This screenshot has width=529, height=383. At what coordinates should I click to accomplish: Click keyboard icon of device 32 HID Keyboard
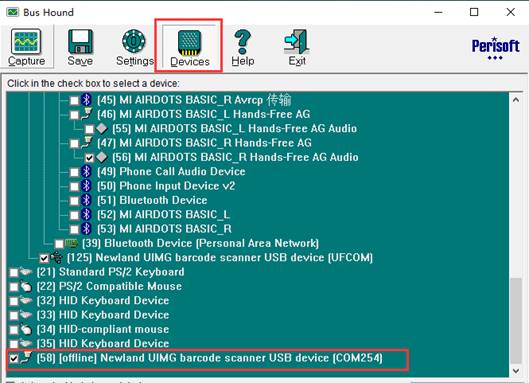tap(26, 300)
